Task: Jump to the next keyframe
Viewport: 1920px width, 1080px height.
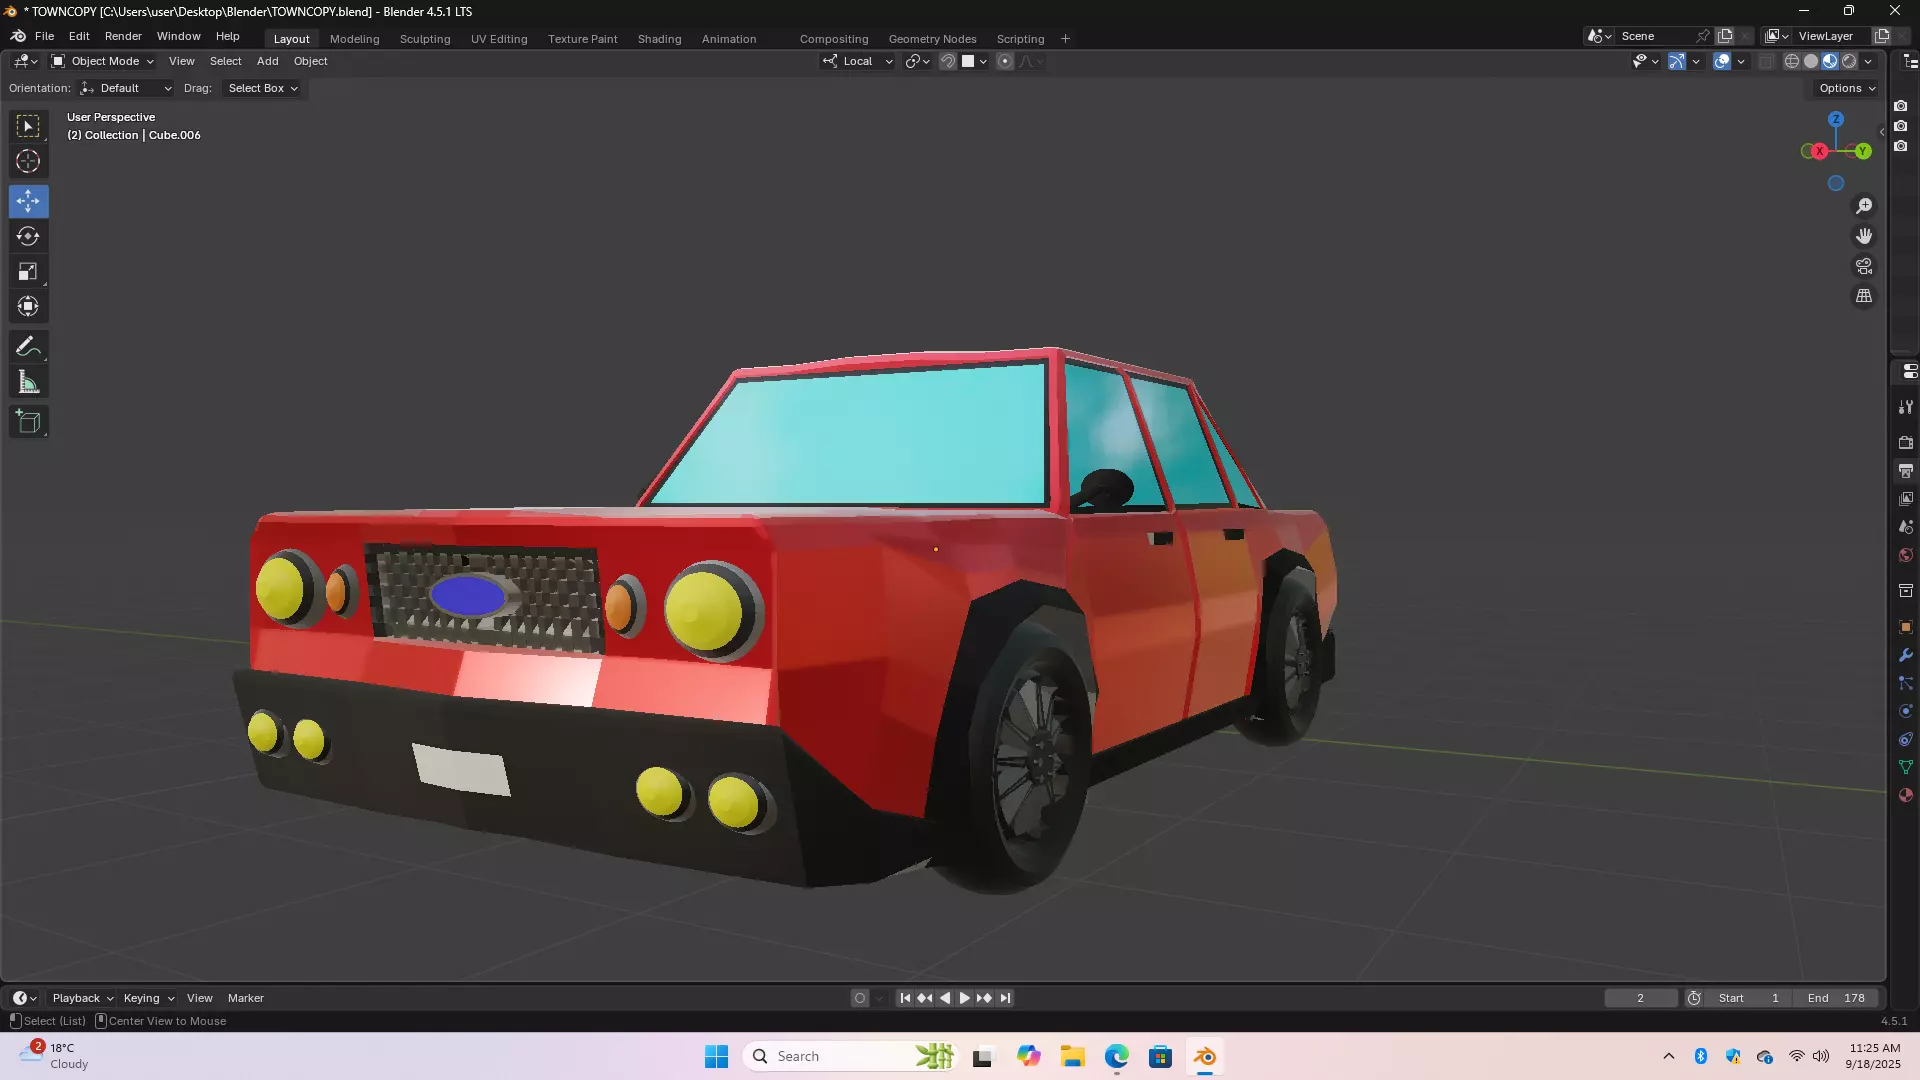Action: (x=984, y=998)
